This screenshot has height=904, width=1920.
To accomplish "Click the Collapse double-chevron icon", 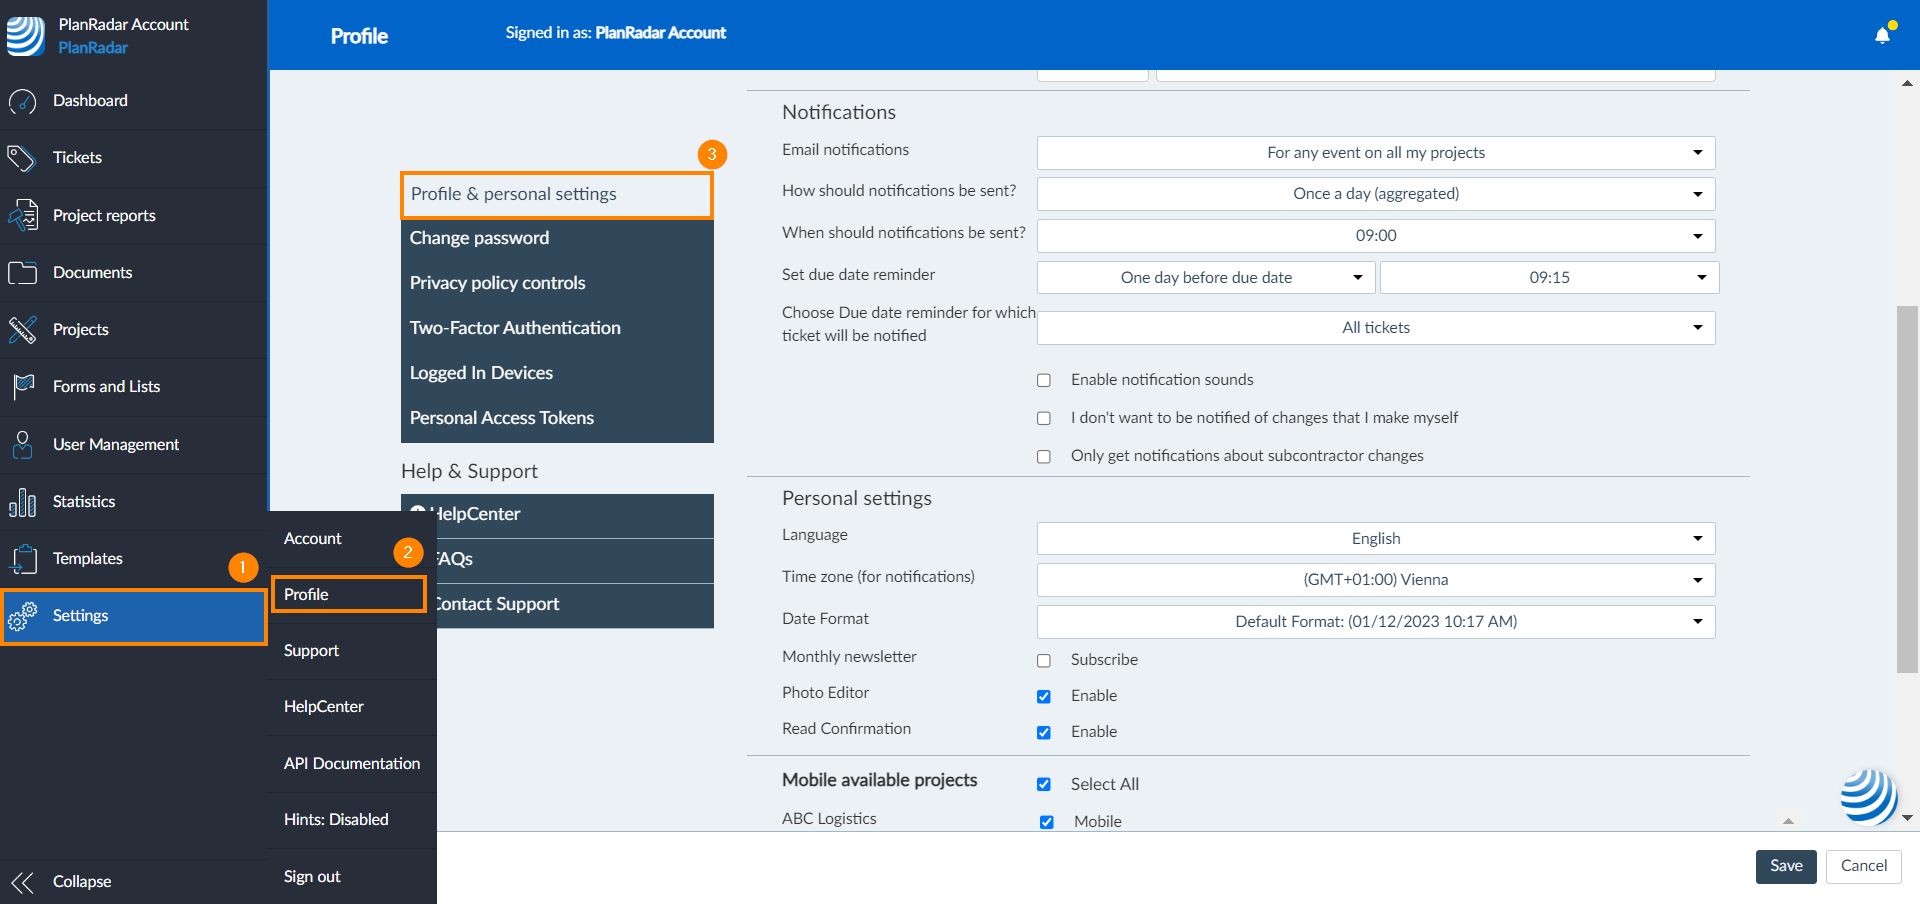I will pos(22,882).
